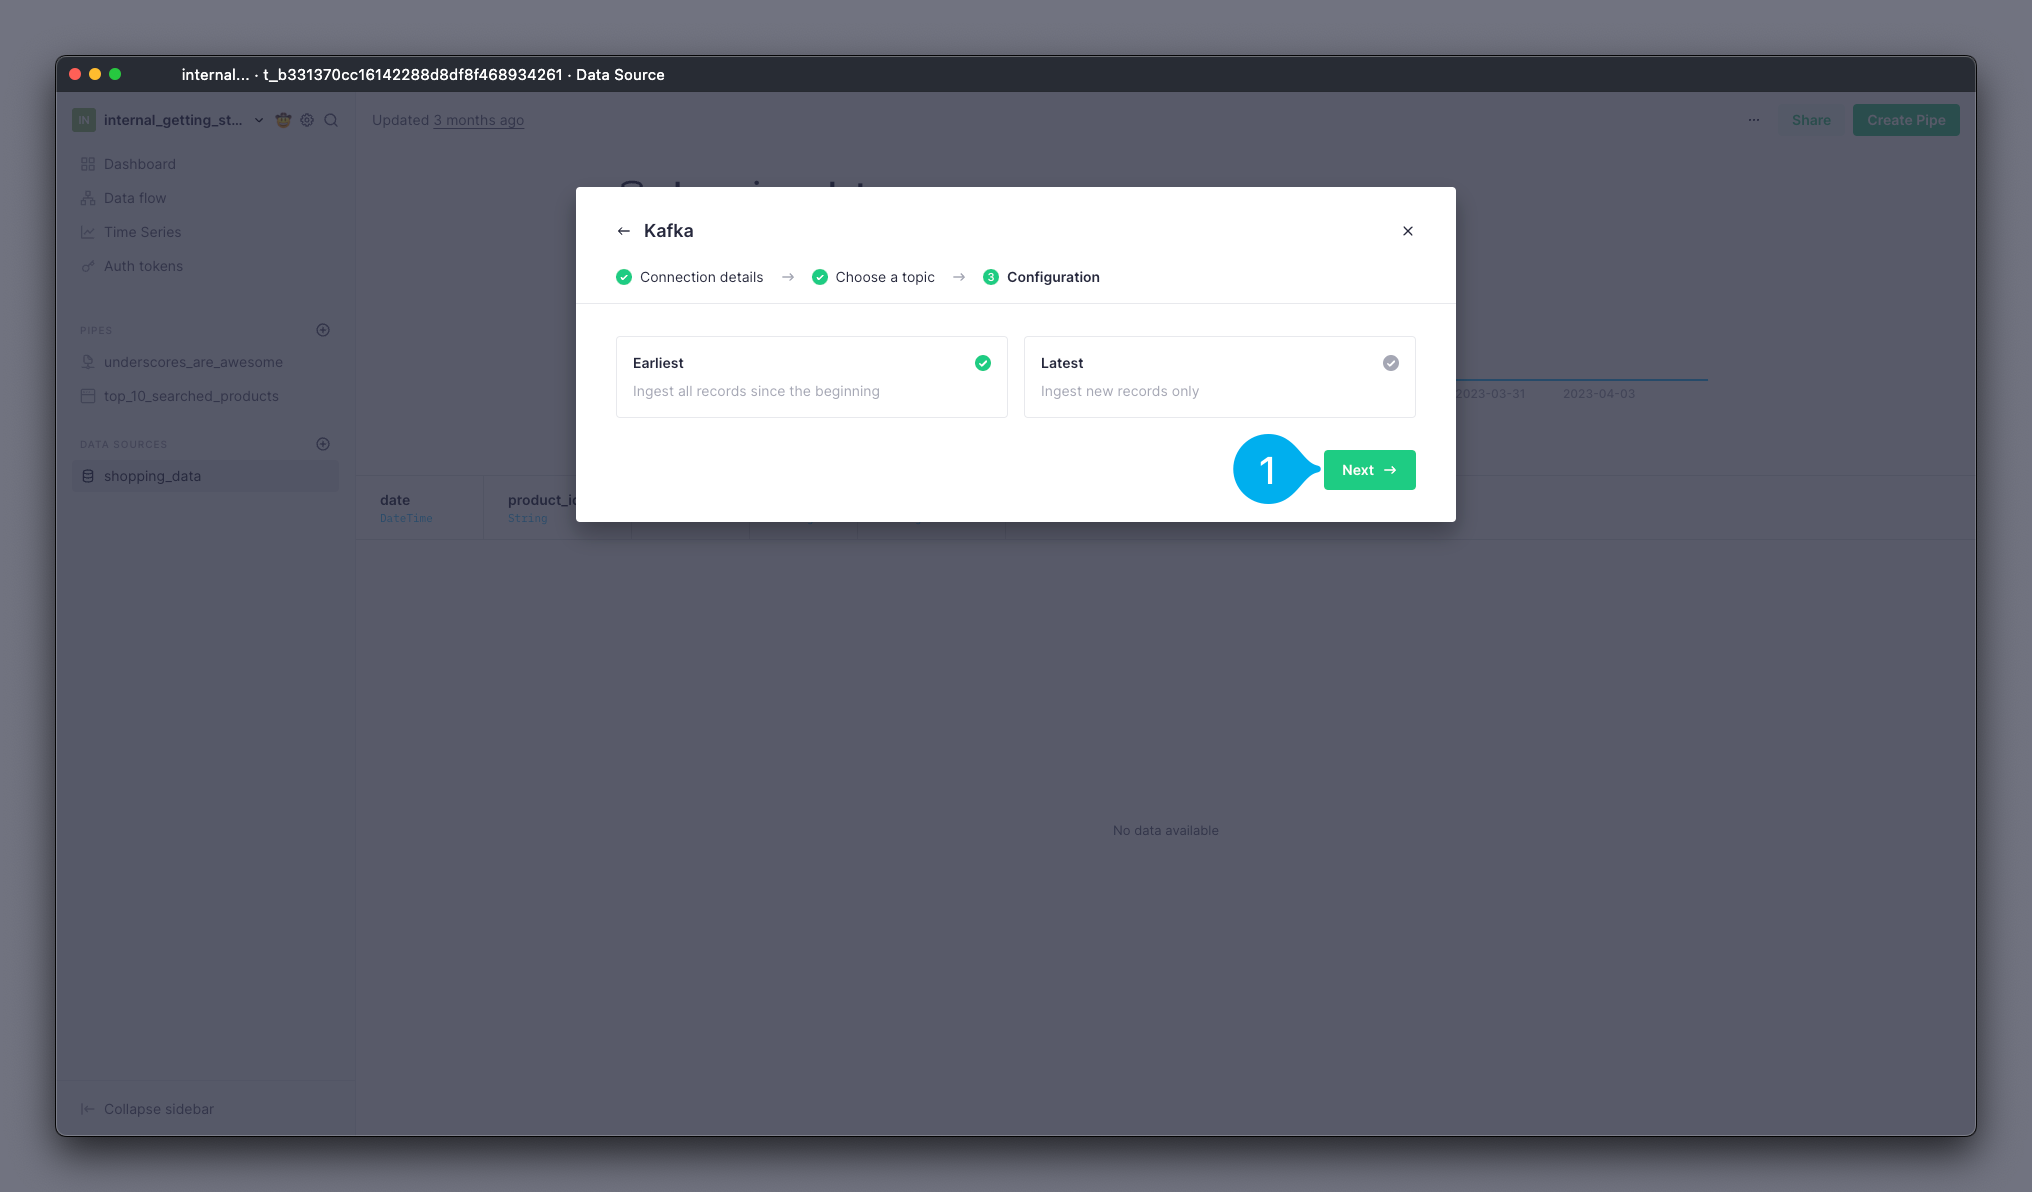
Task: Click the Share button
Action: pyautogui.click(x=1811, y=120)
